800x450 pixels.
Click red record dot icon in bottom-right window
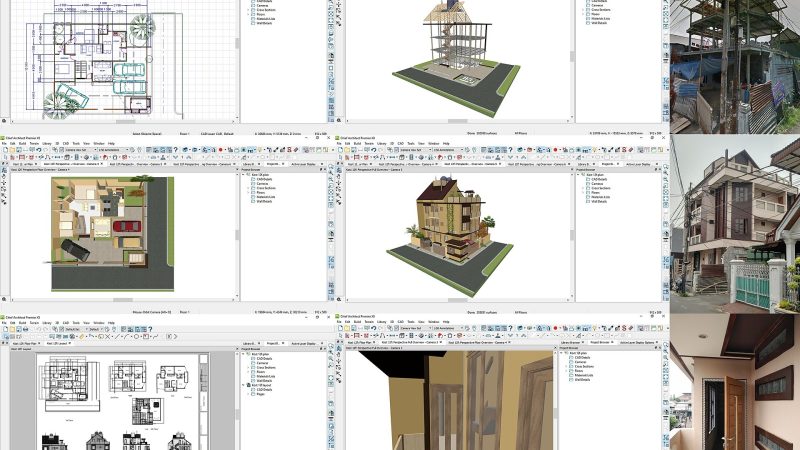tap(555, 328)
